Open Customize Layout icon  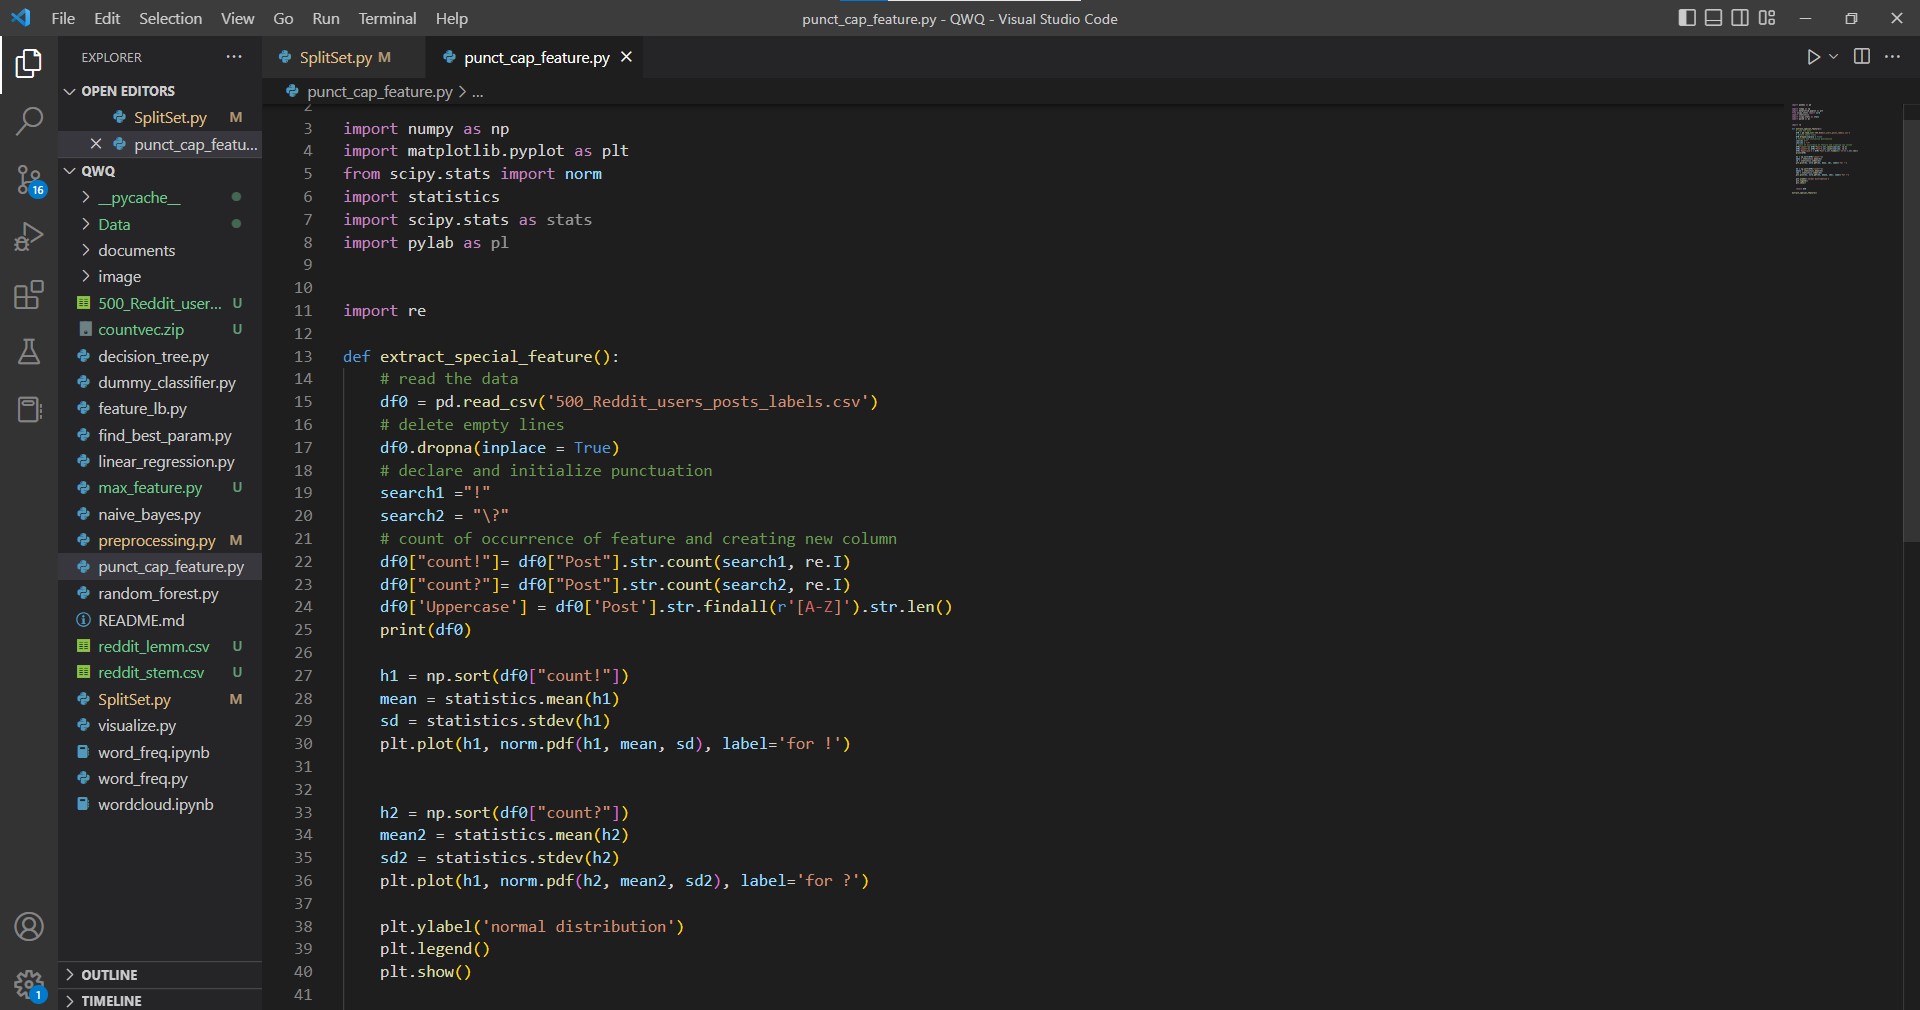(1767, 18)
